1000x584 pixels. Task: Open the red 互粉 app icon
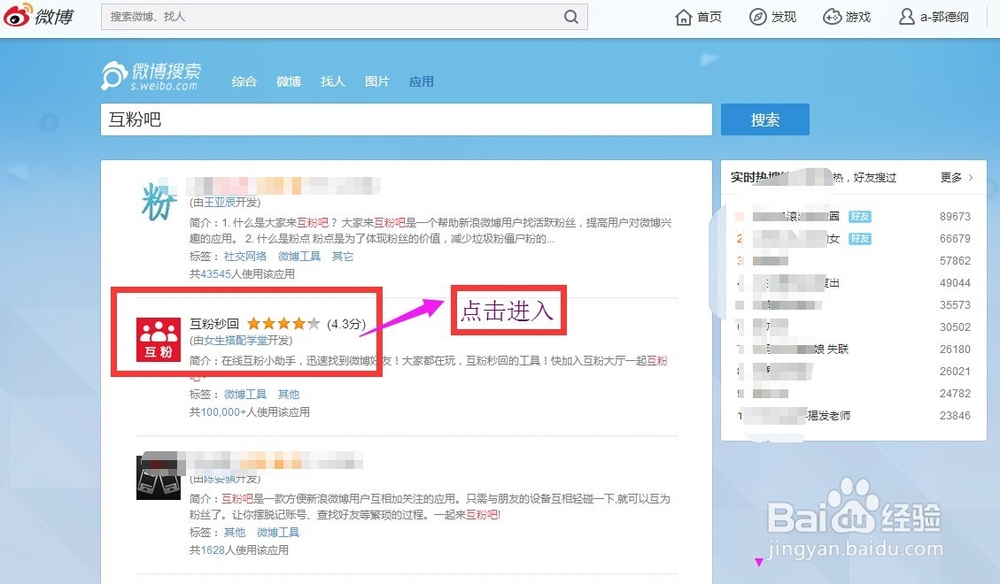(158, 339)
